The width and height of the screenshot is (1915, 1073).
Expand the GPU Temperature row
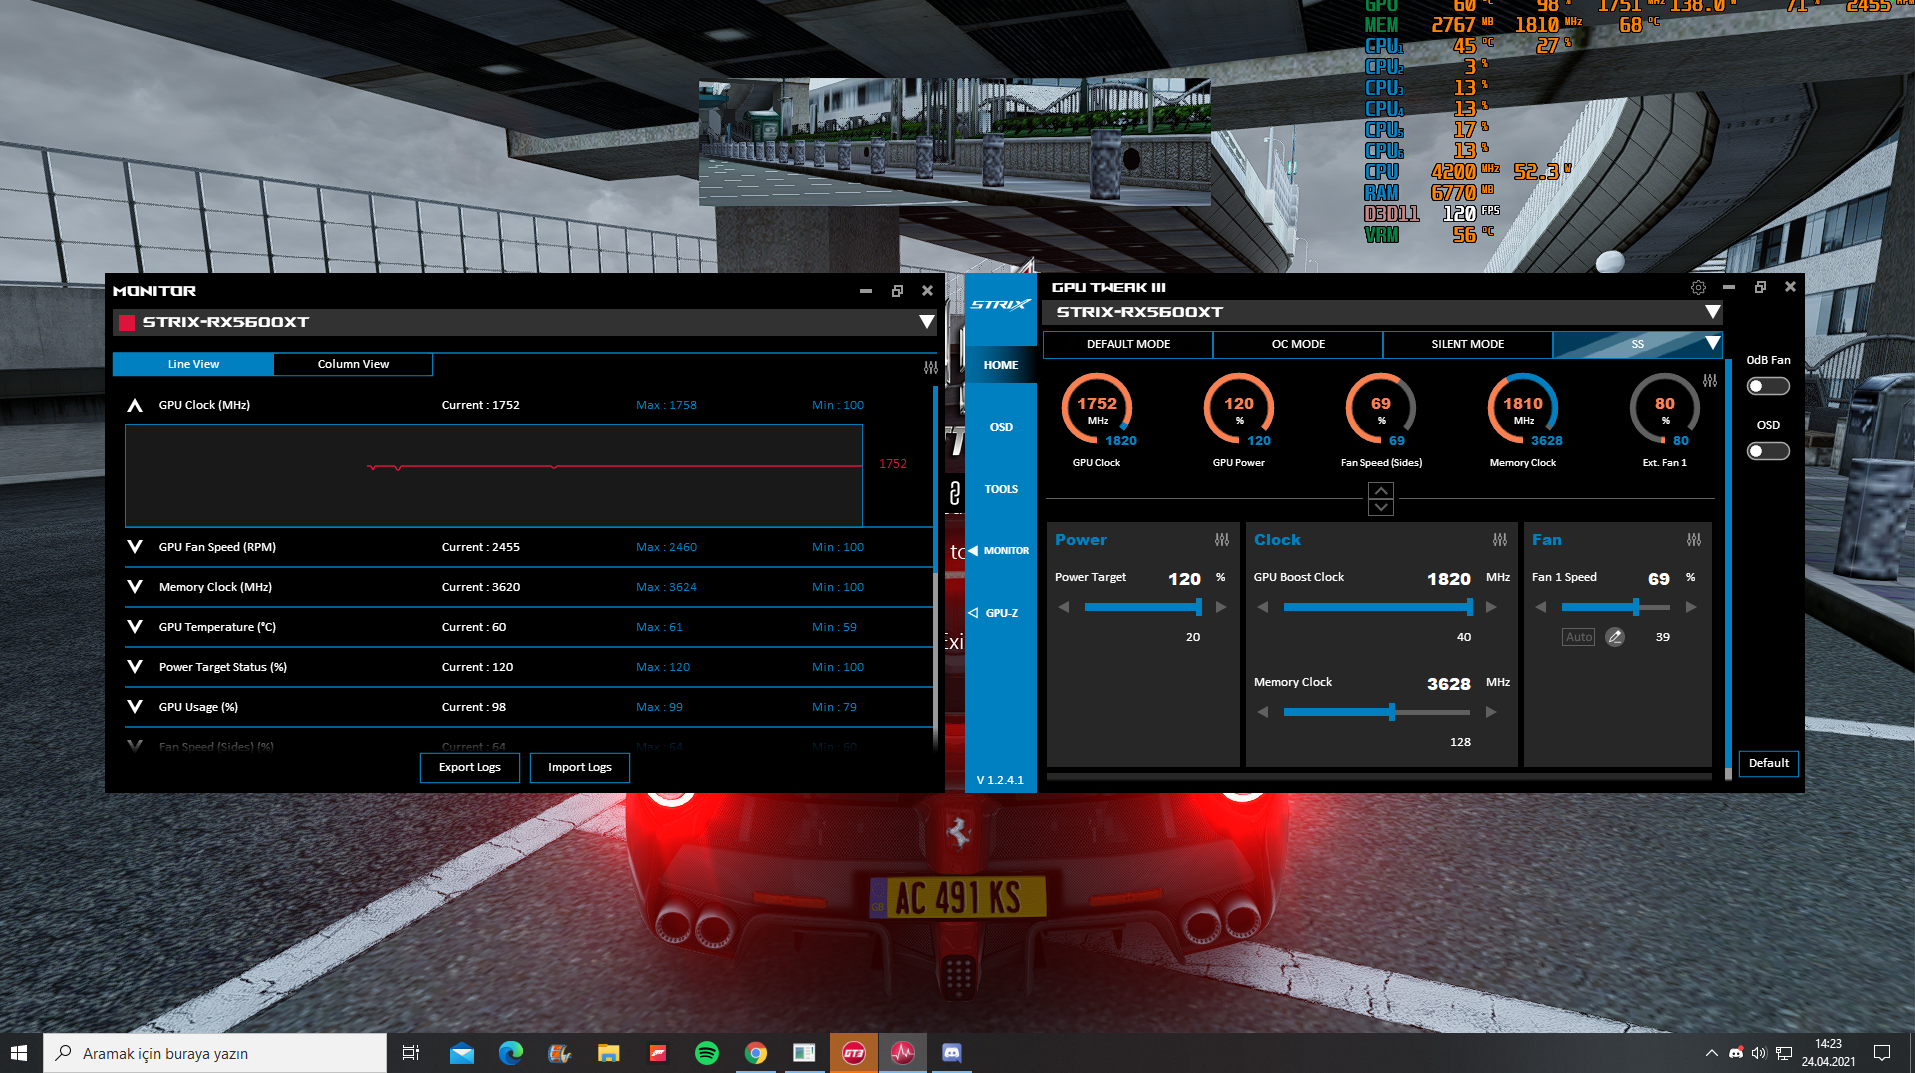[135, 627]
